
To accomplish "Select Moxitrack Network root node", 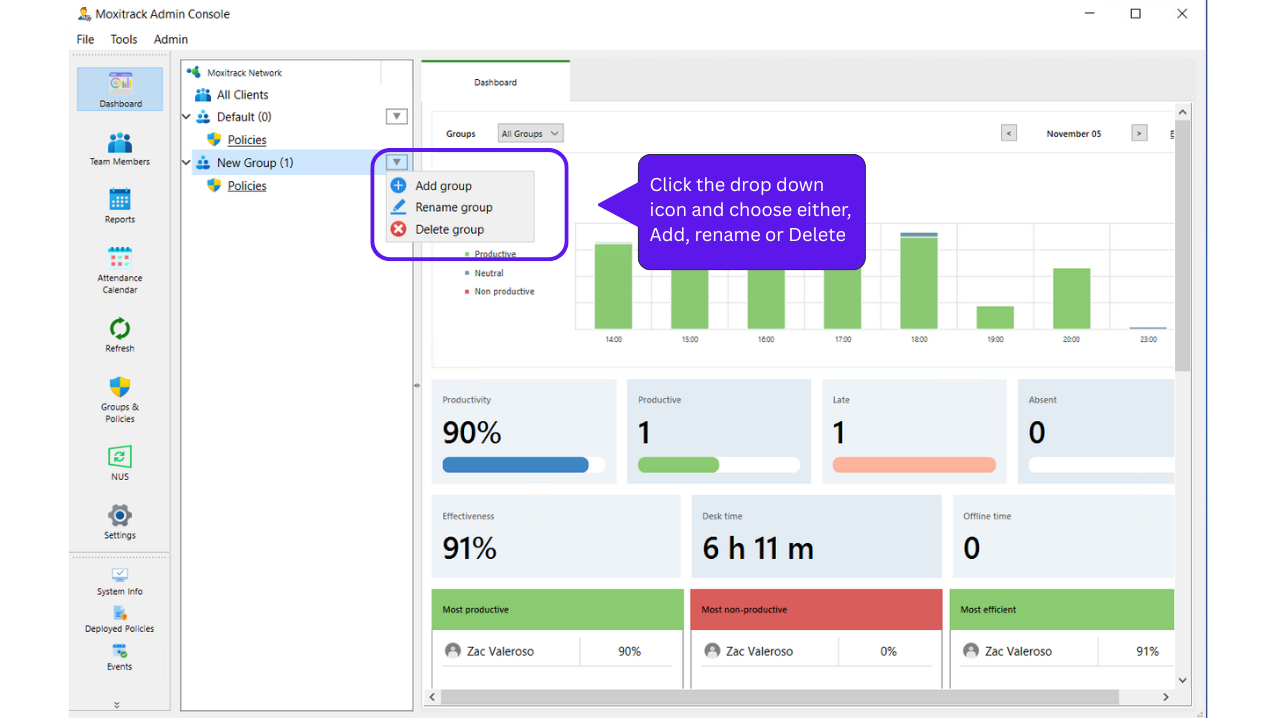I will (x=244, y=73).
